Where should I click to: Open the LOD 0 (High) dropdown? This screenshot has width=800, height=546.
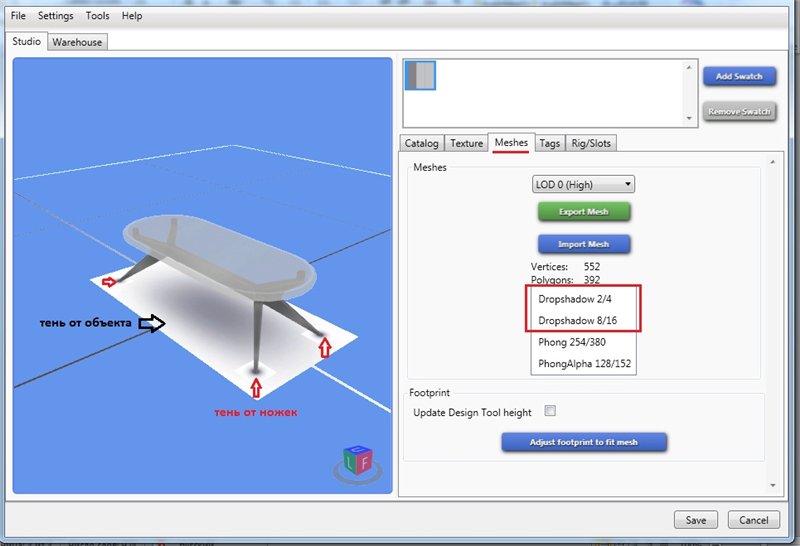pos(583,184)
